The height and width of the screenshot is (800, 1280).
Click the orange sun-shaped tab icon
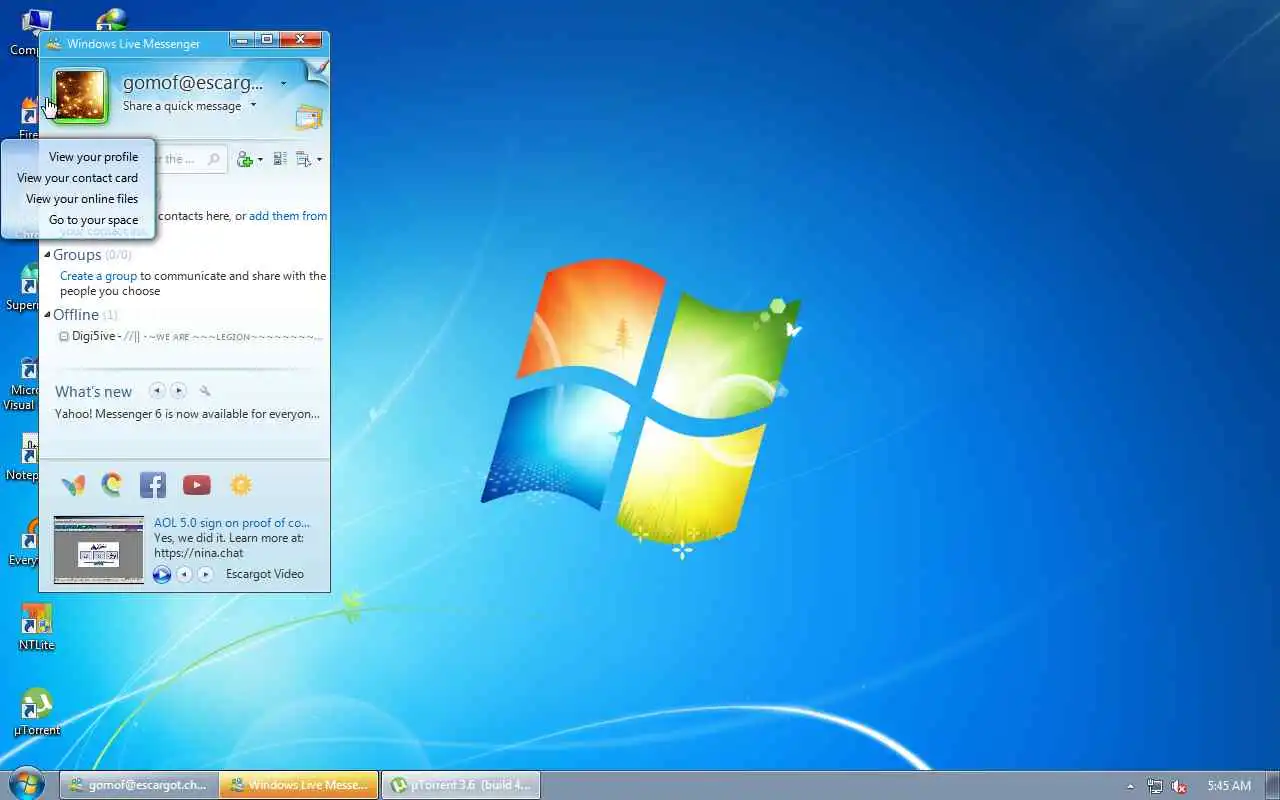pyautogui.click(x=241, y=485)
